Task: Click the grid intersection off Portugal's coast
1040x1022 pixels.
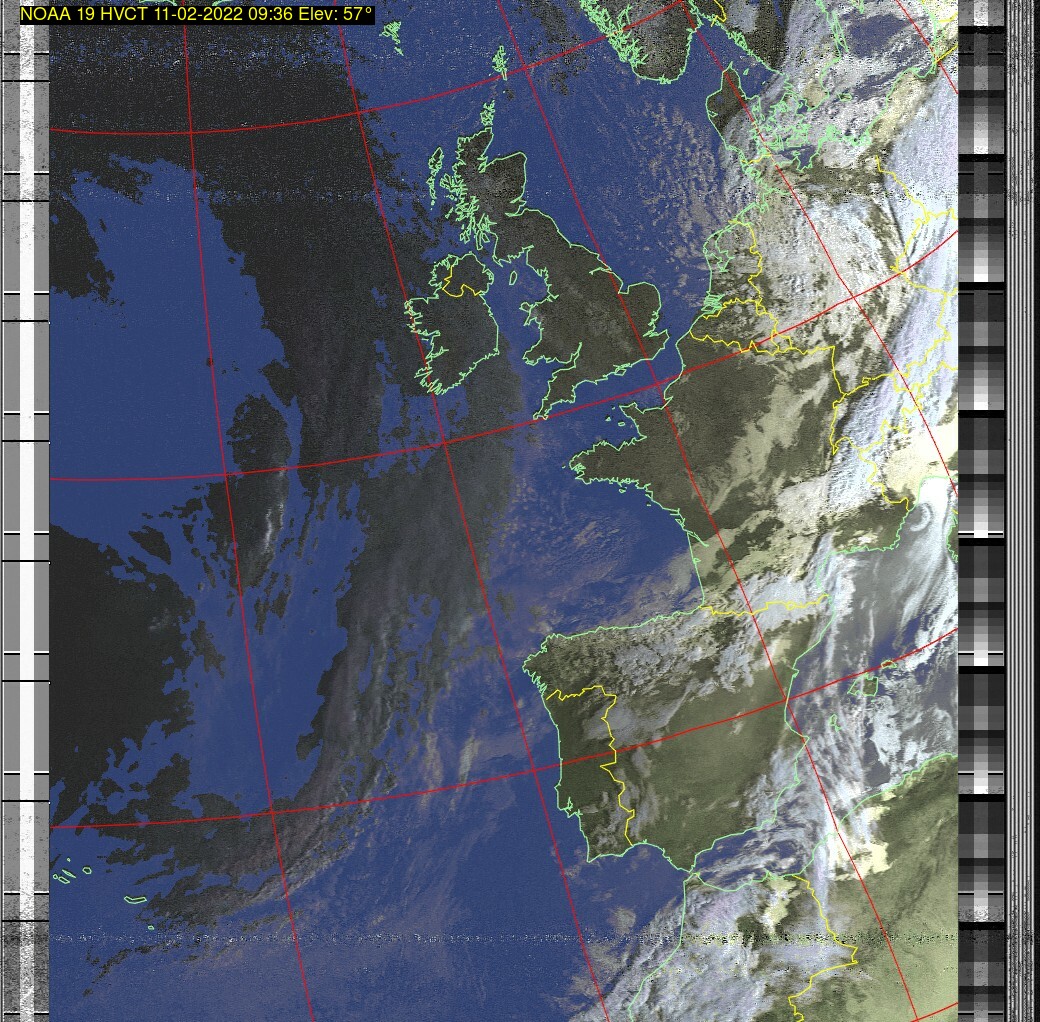Action: 532,770
